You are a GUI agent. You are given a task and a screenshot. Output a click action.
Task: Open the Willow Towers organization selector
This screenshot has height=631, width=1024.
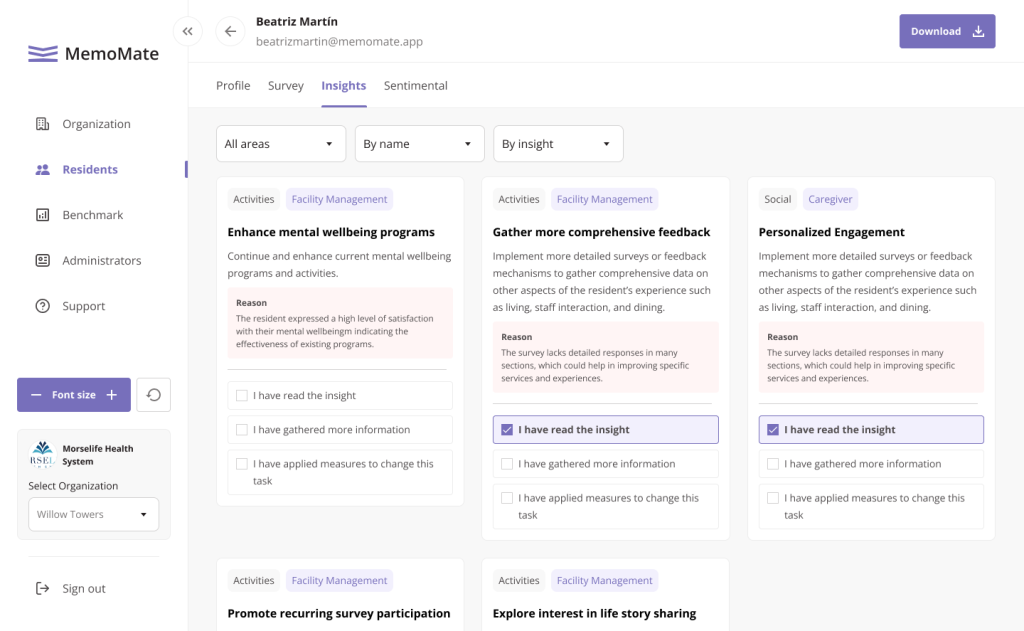93,515
